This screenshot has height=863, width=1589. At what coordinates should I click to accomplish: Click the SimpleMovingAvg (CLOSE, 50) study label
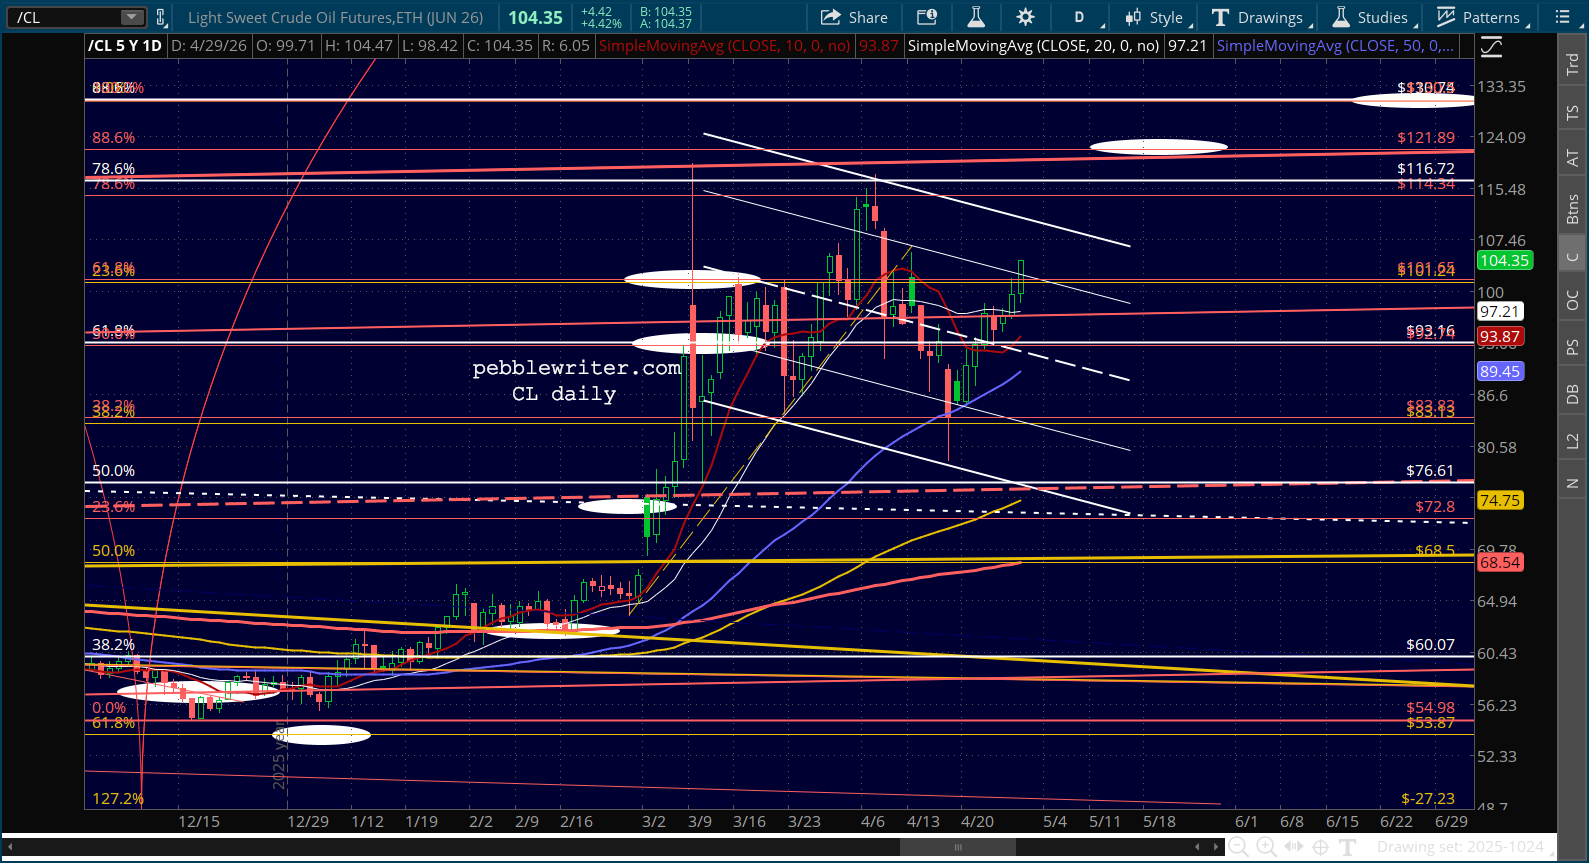[1335, 46]
